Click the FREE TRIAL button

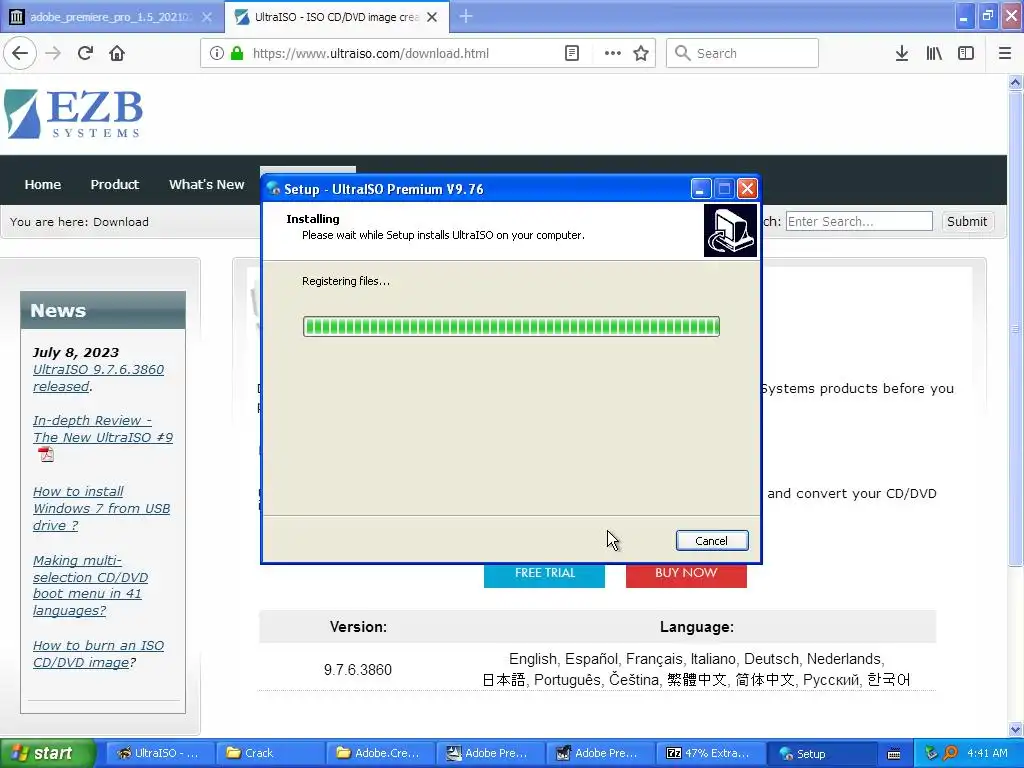pos(544,575)
